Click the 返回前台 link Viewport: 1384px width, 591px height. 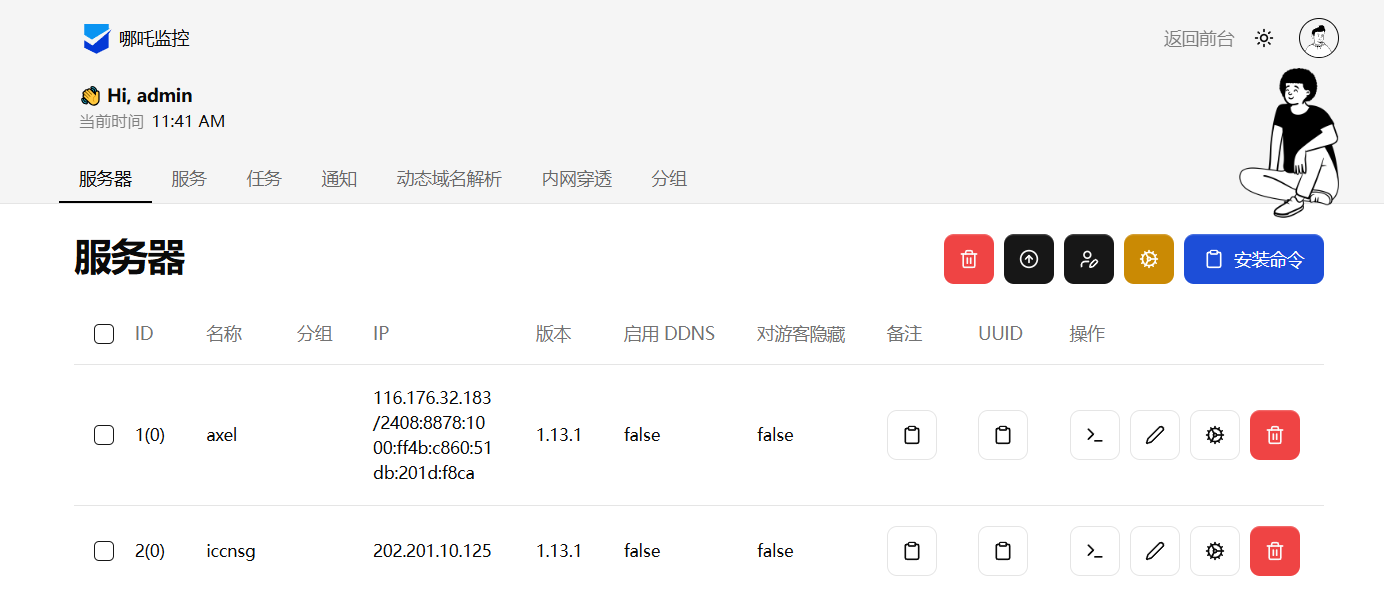[x=1198, y=39]
